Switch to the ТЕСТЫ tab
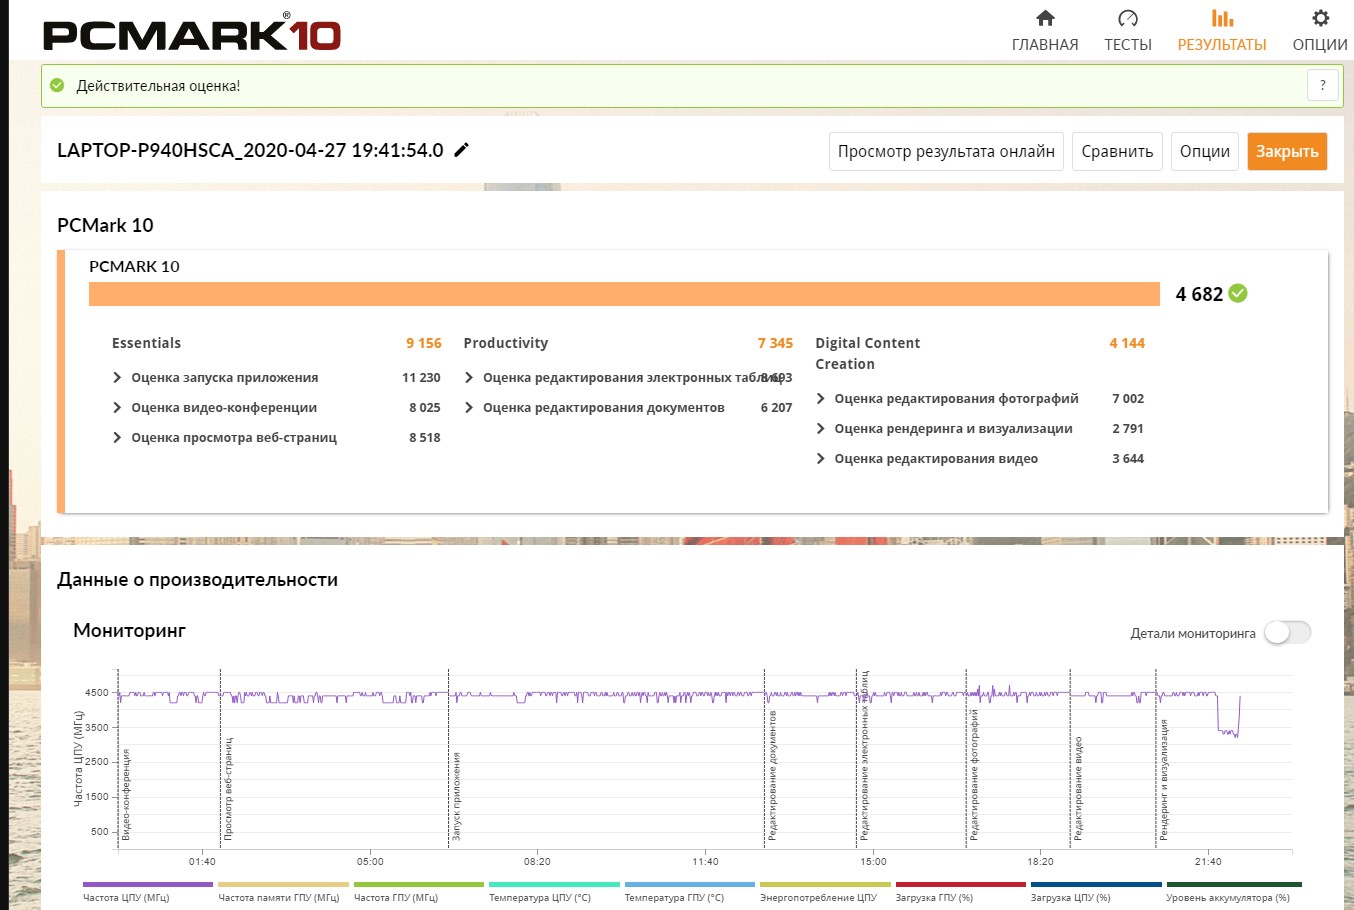The height and width of the screenshot is (910, 1354). click(1128, 31)
